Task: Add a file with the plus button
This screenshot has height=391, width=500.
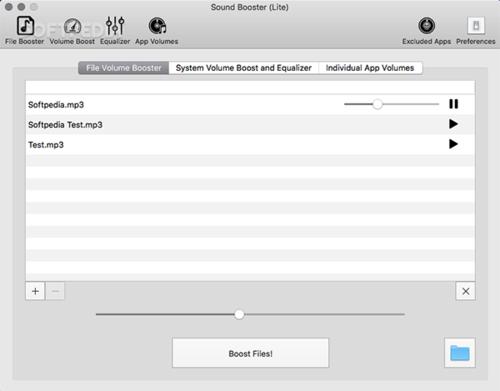Action: 35,291
